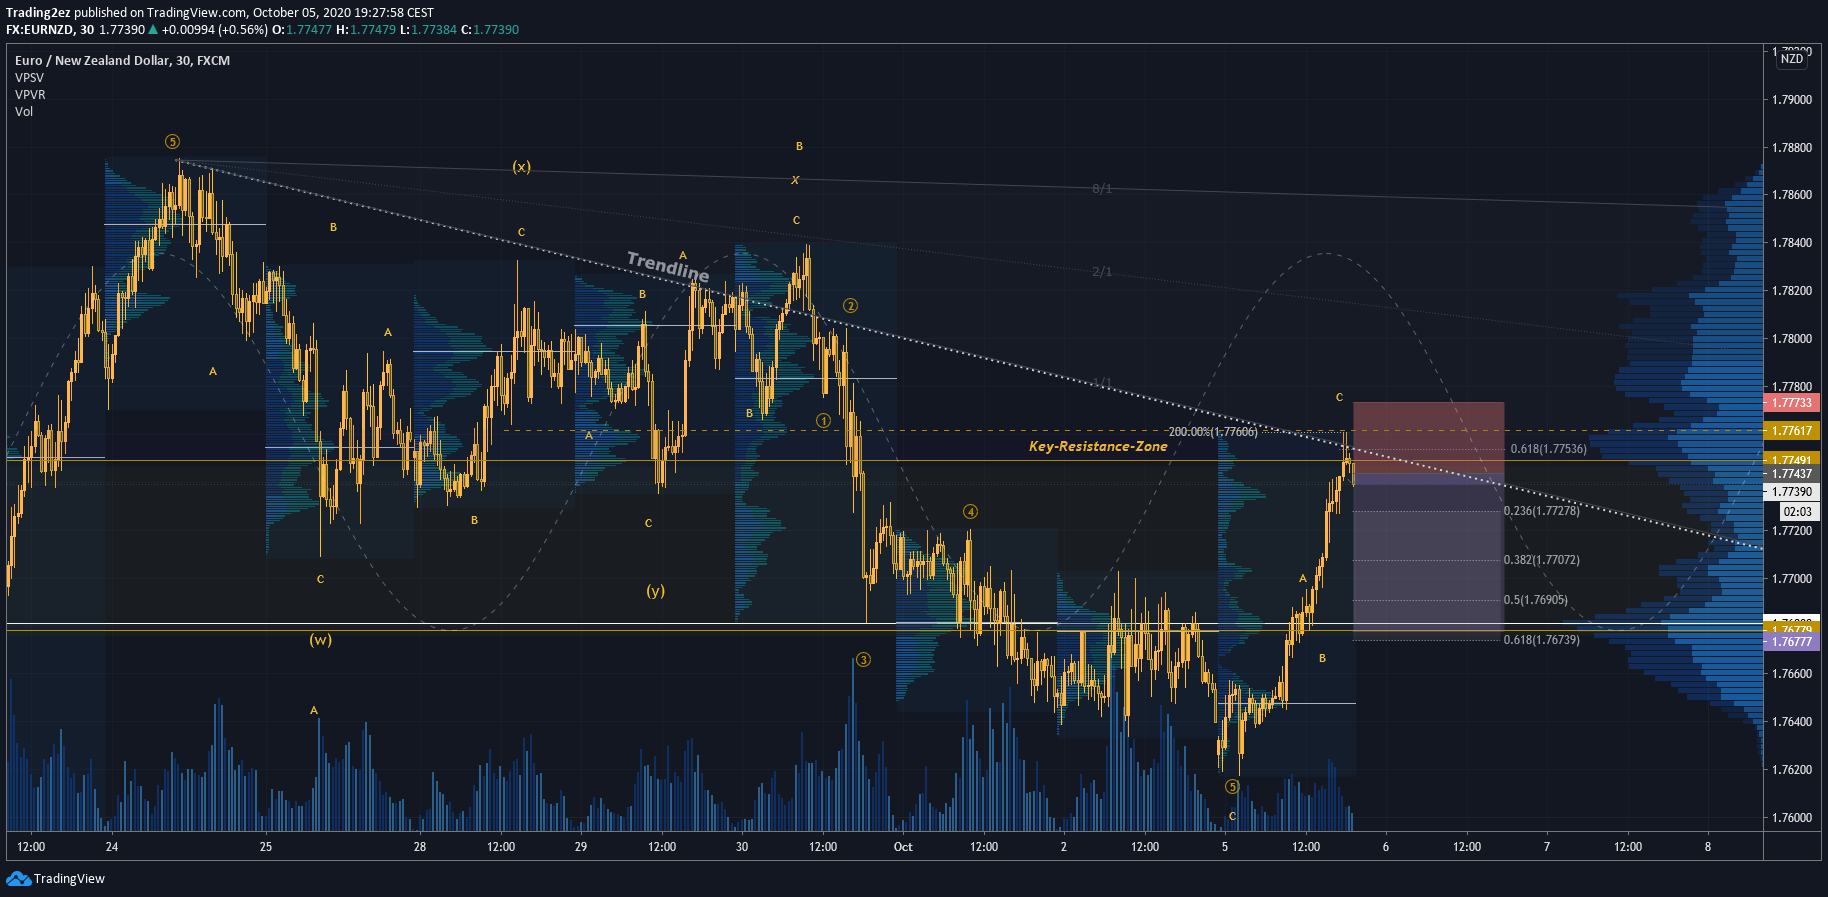The height and width of the screenshot is (897, 1828).
Task: Select the VPVR indicator label
Action: coord(30,94)
